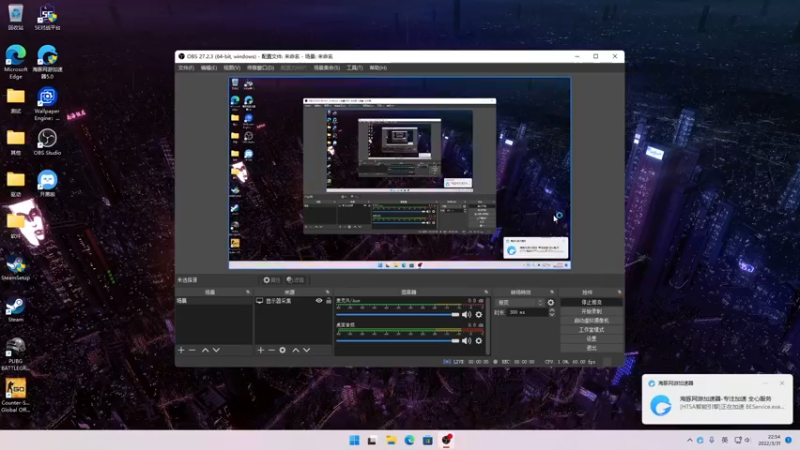Open the 帮助(H) menu
Viewport: 800px width, 450px height.
(x=378, y=68)
